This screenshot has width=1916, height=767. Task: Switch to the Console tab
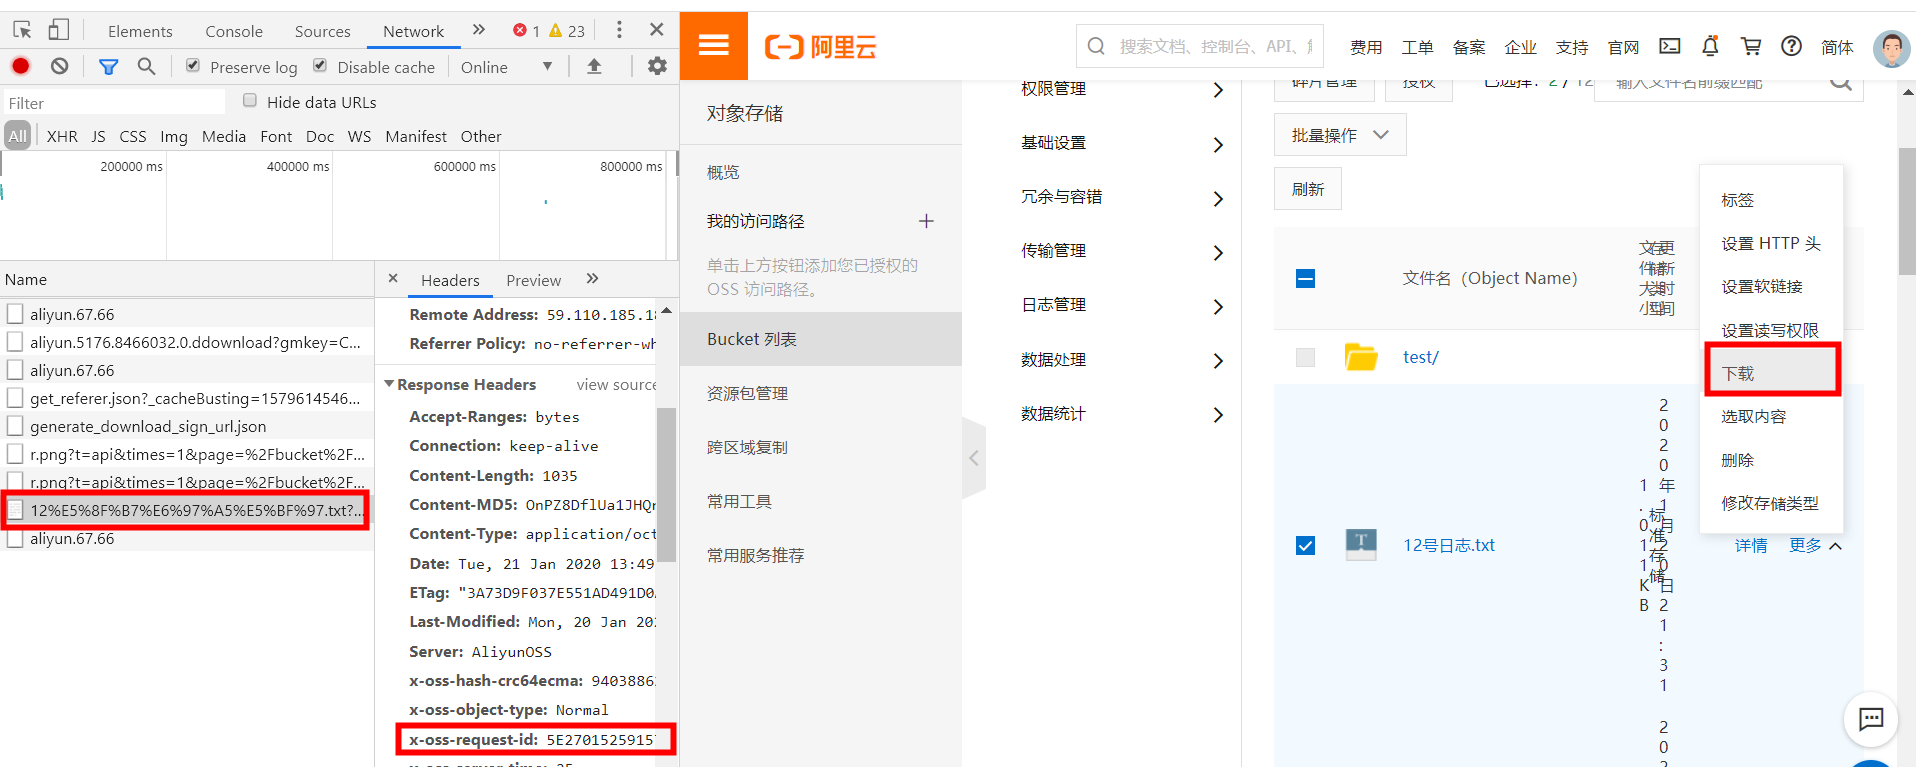pyautogui.click(x=234, y=31)
